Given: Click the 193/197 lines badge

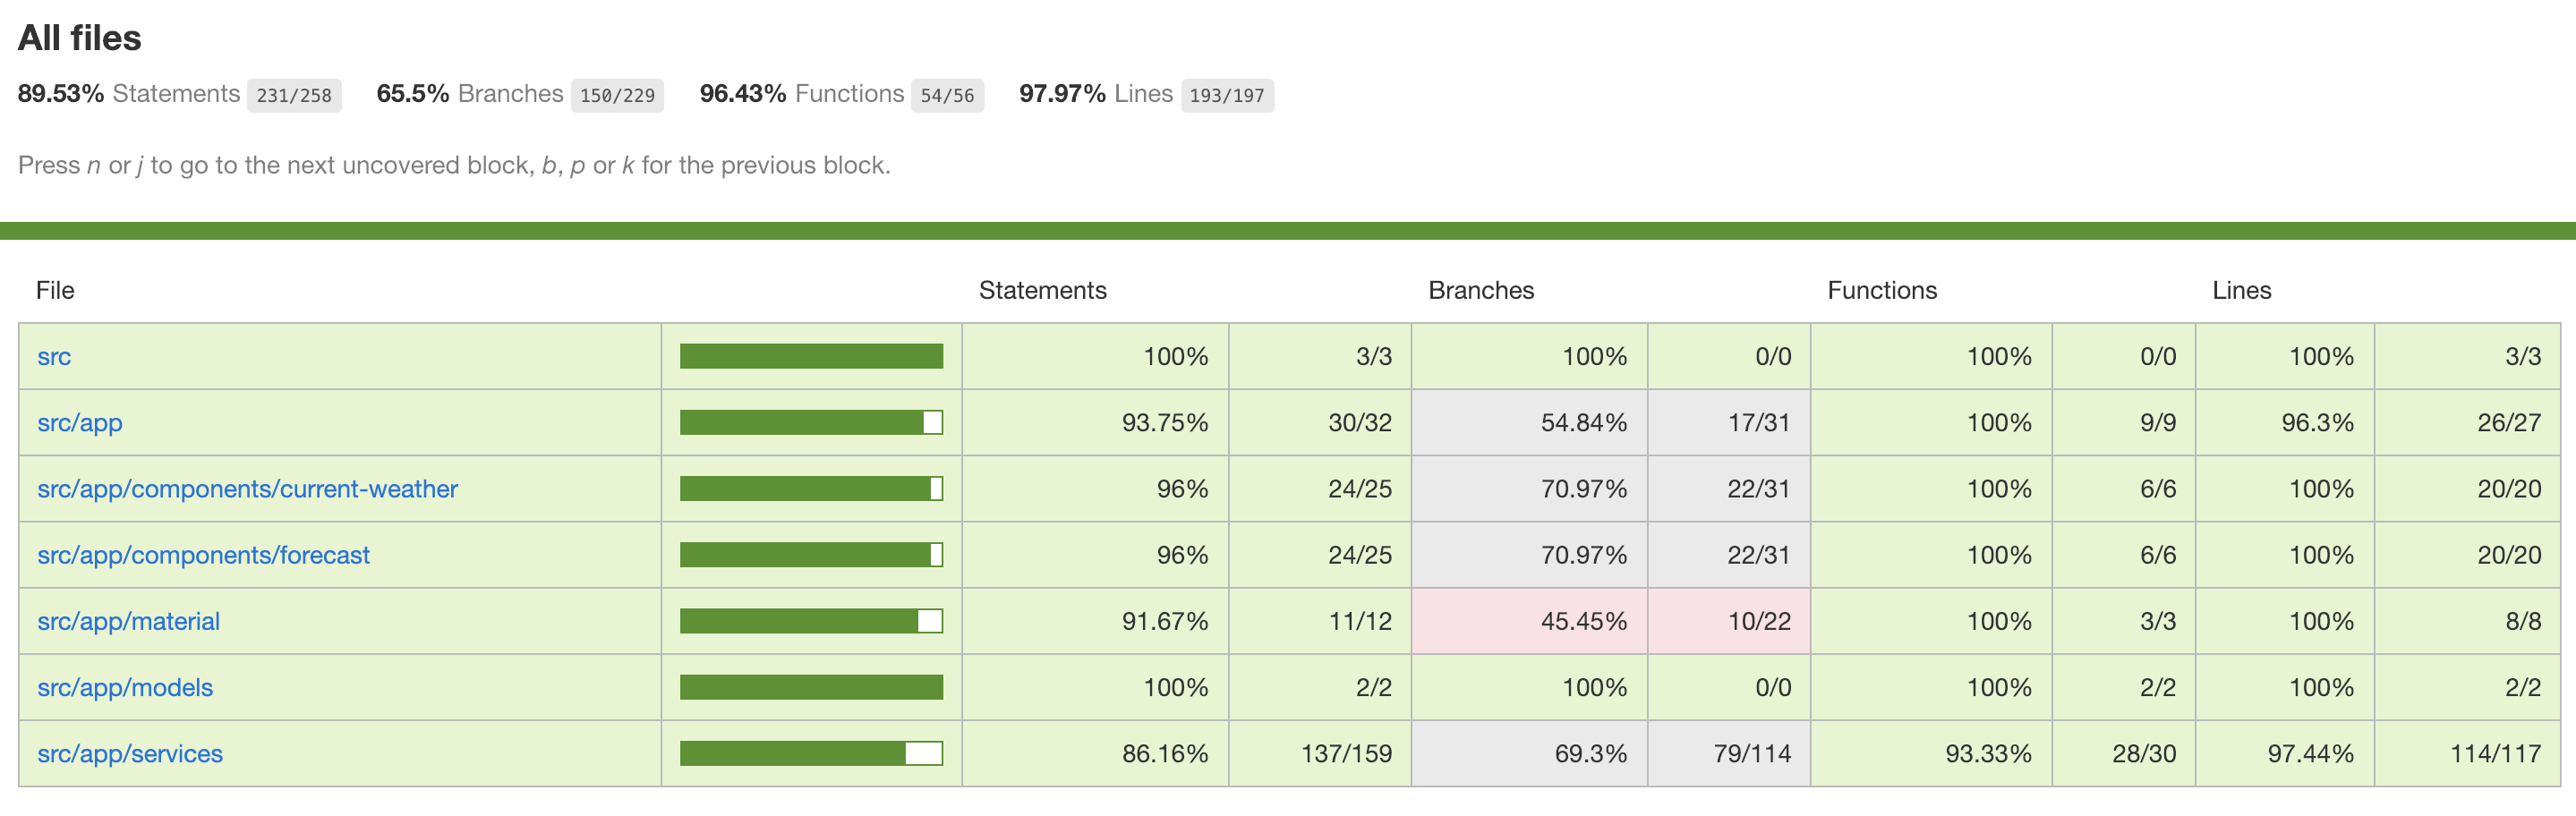Looking at the screenshot, I should [1226, 96].
